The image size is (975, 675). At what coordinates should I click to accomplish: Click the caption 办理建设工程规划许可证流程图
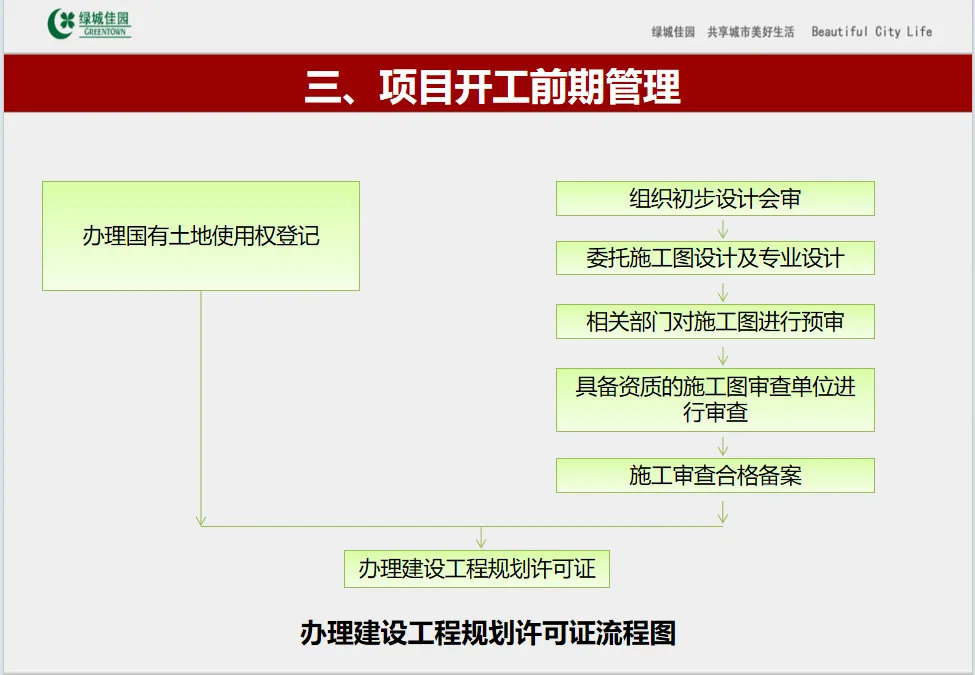pos(488,633)
